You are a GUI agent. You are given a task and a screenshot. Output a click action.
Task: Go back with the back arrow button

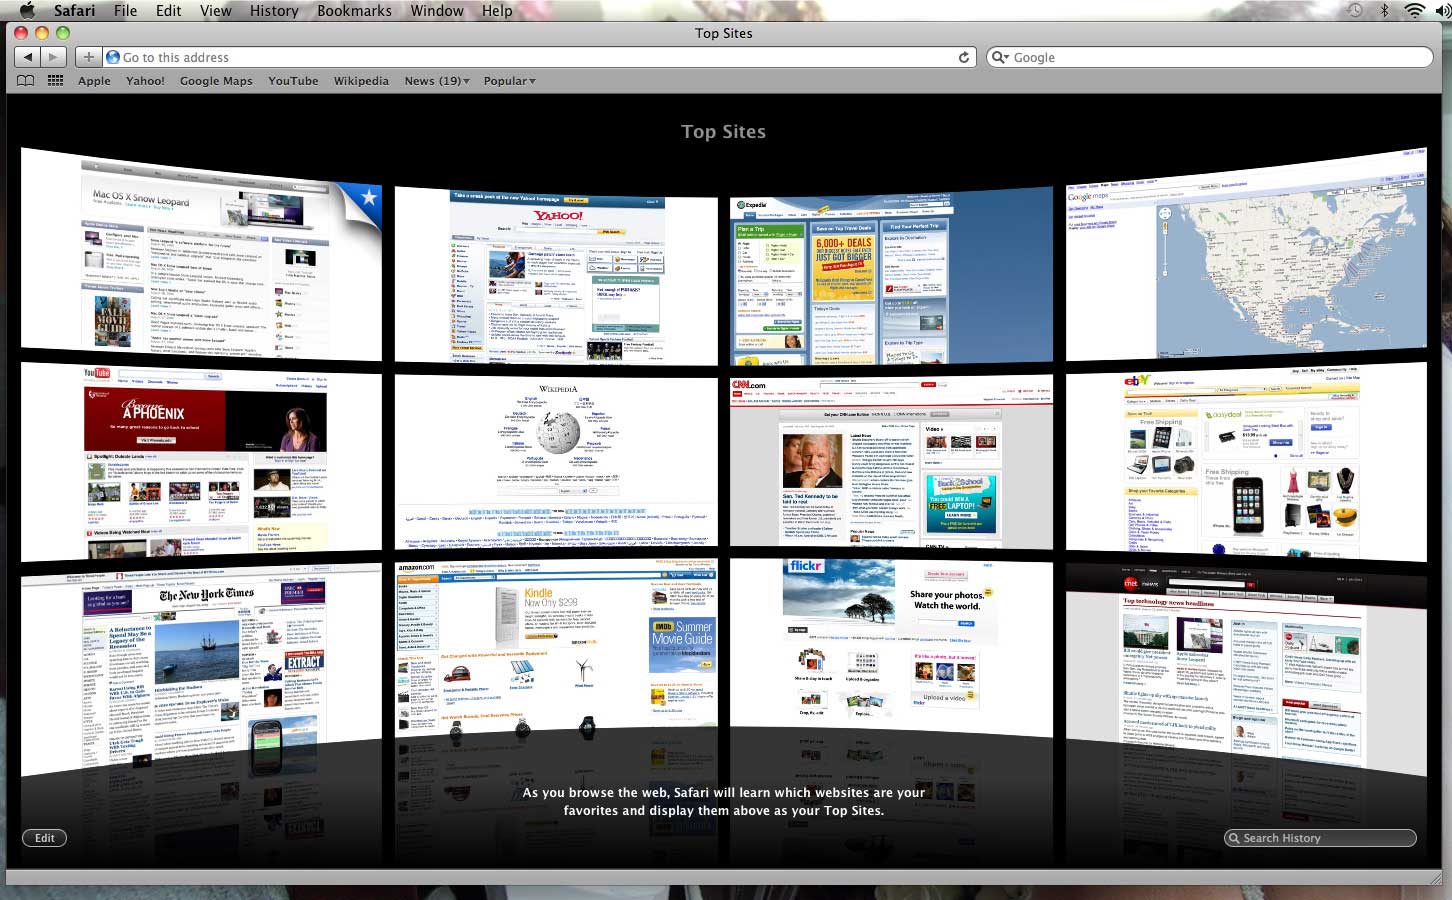[x=28, y=57]
